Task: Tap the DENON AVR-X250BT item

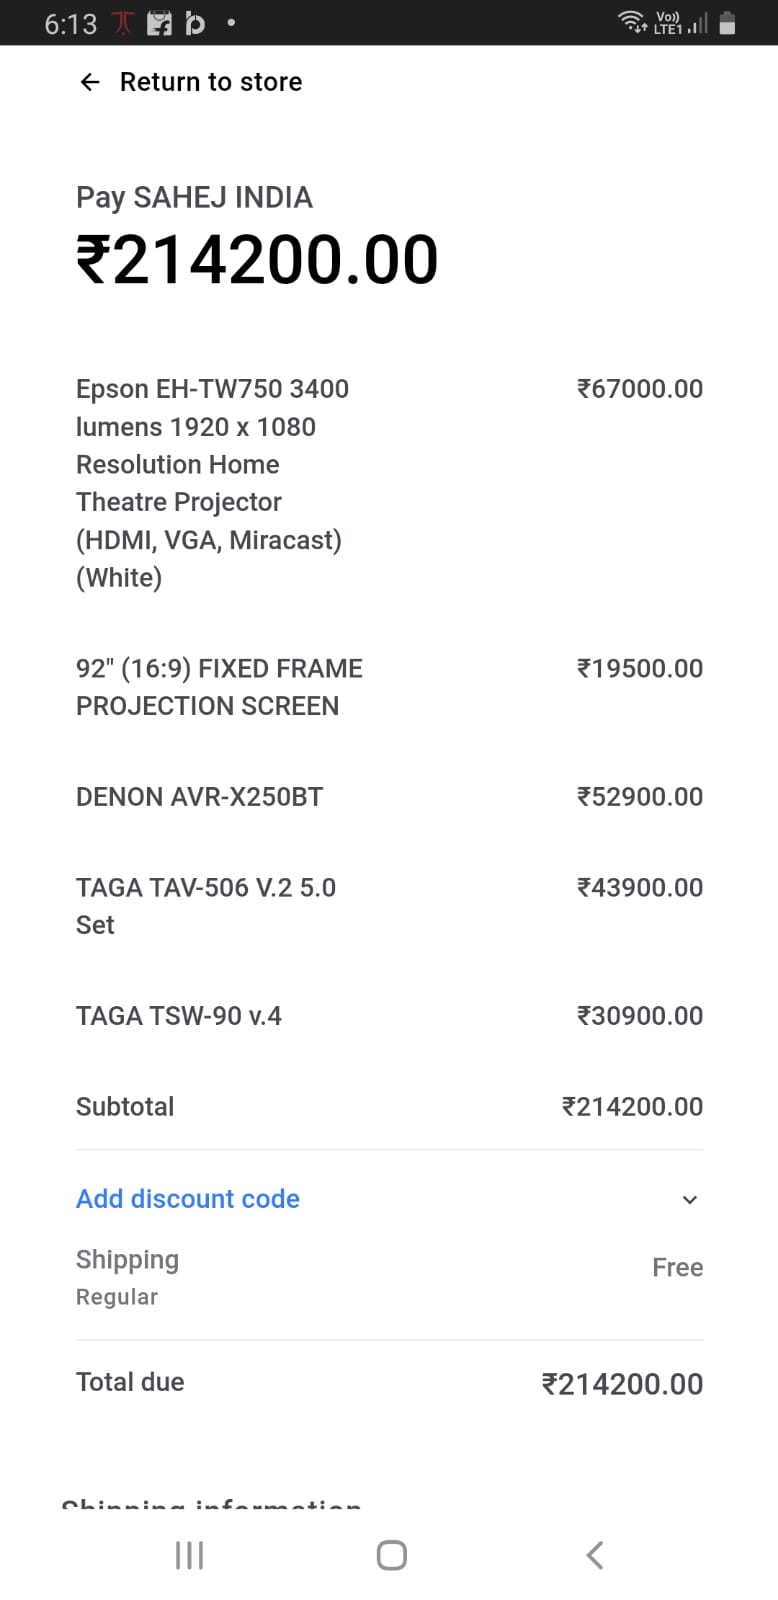Action: (200, 797)
